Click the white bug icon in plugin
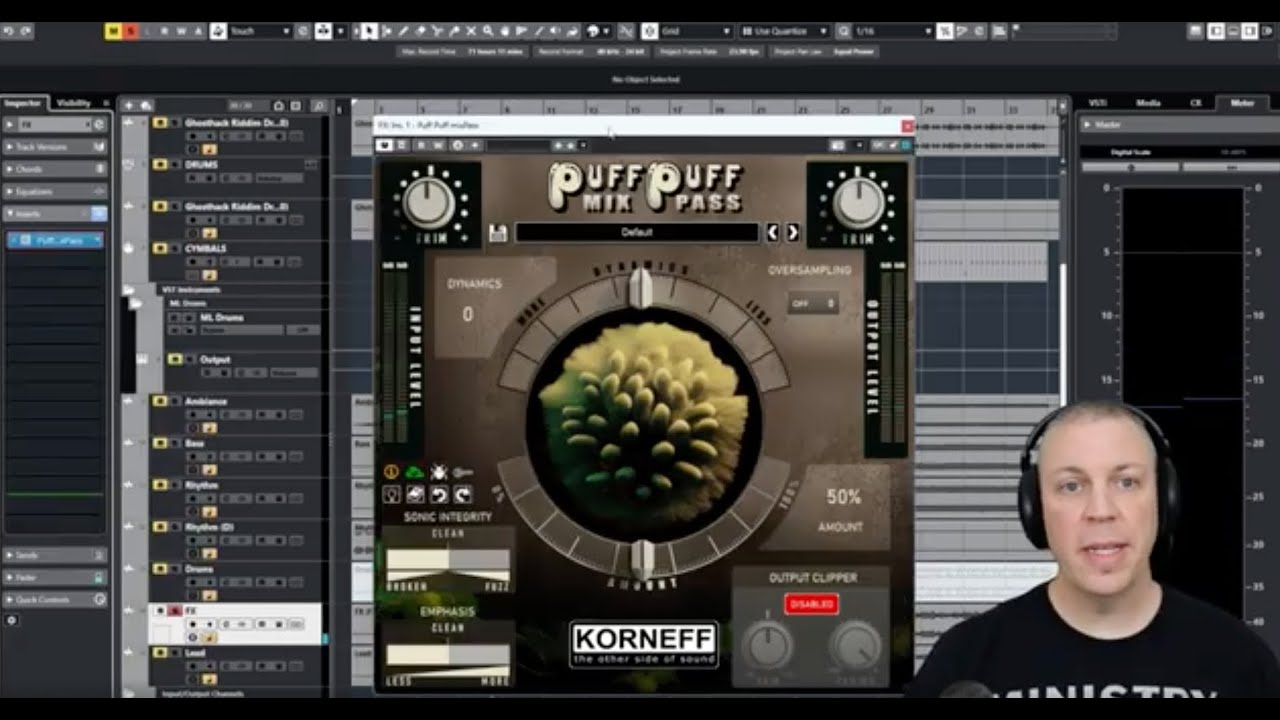The width and height of the screenshot is (1280, 720). [x=438, y=472]
